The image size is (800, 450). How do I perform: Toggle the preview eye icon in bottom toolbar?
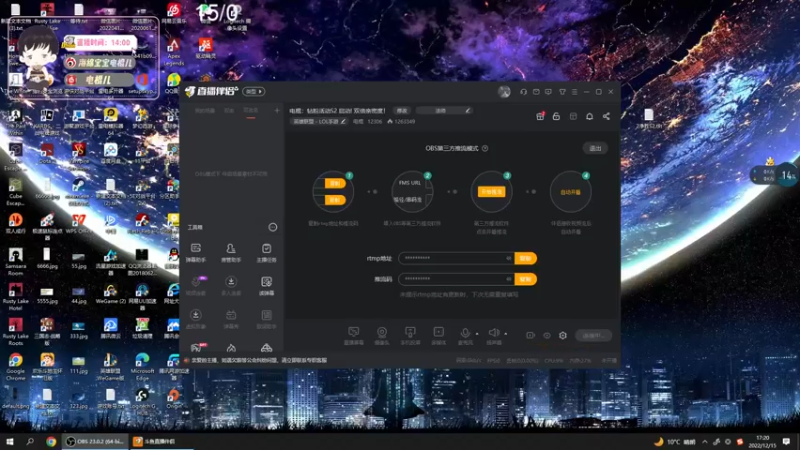coord(547,335)
